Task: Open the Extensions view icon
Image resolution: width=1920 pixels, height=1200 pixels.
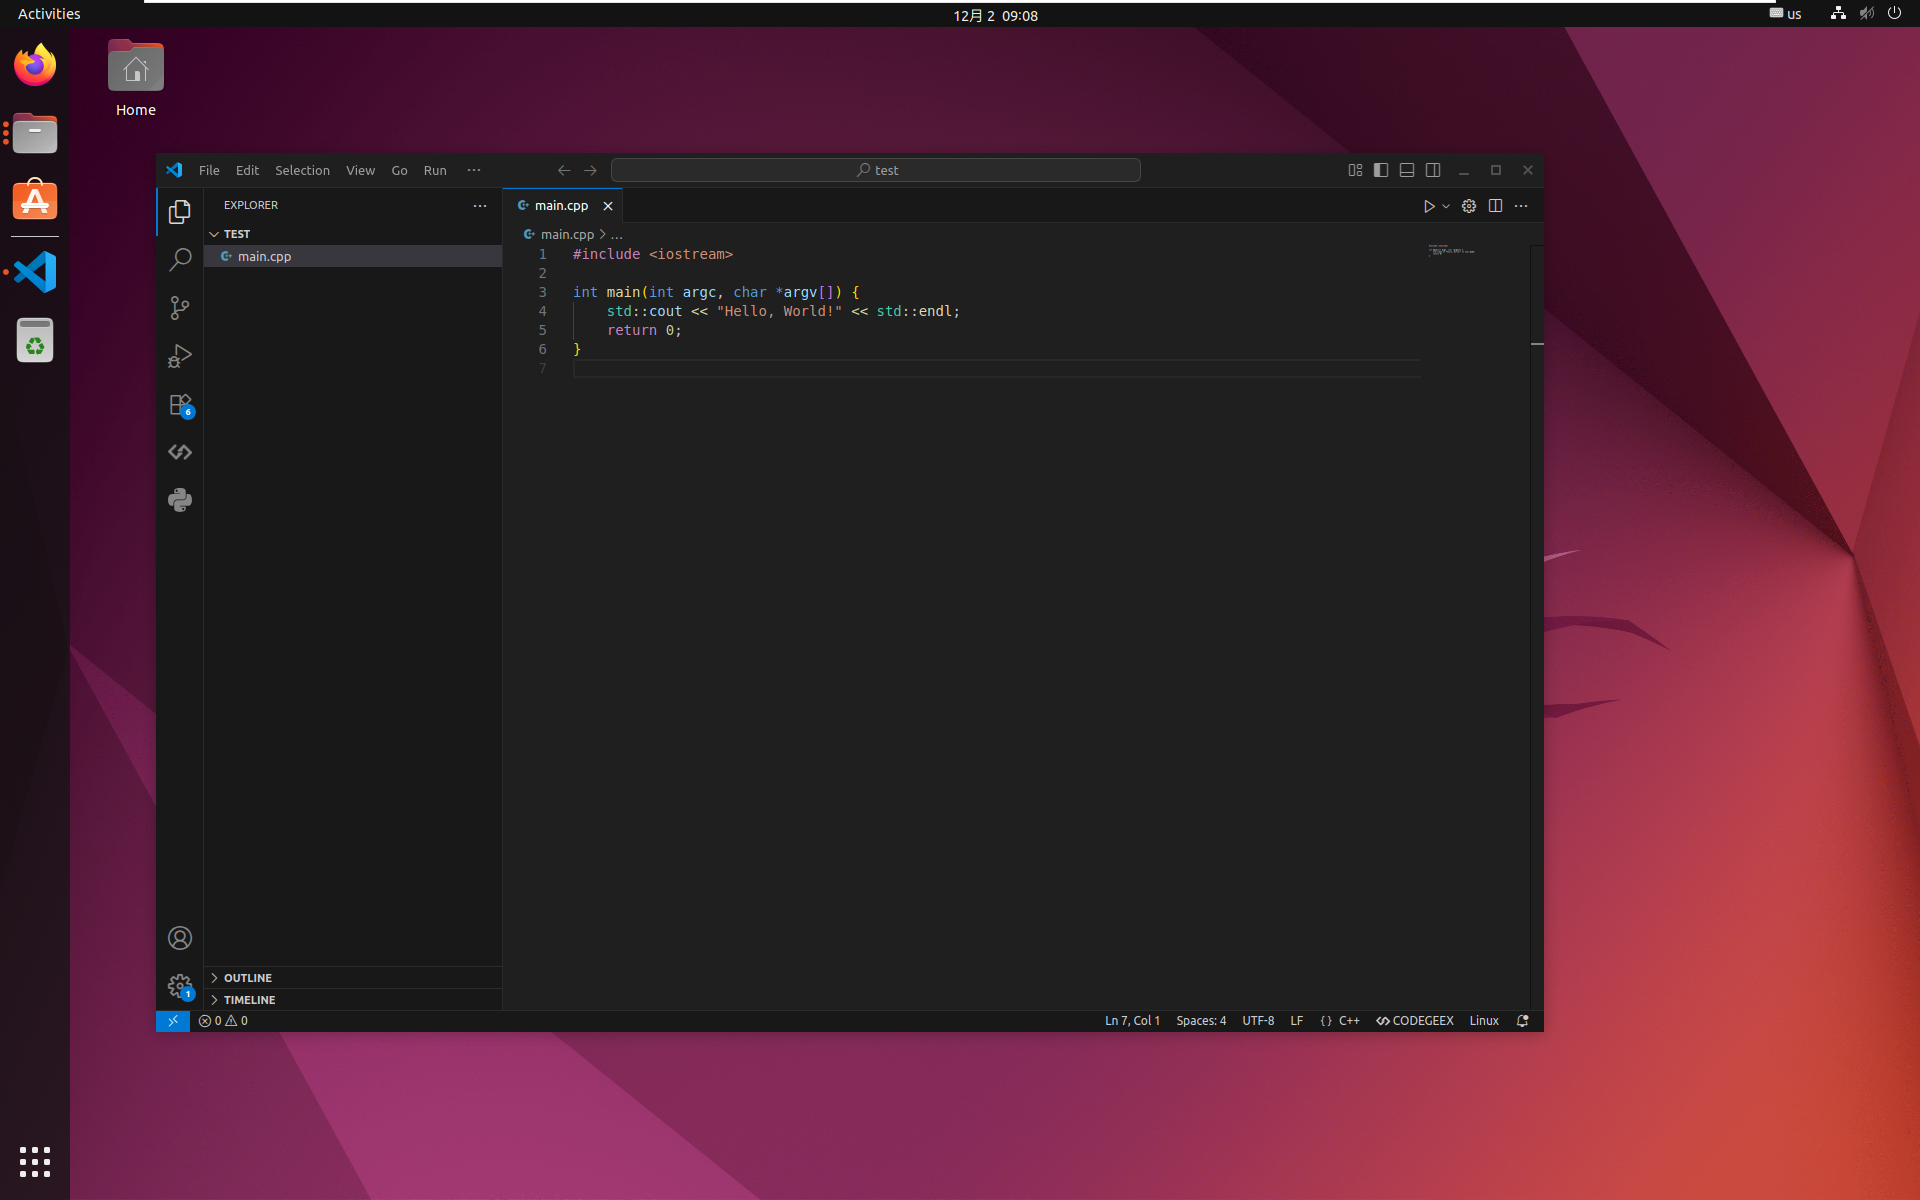Action: [x=180, y=405]
